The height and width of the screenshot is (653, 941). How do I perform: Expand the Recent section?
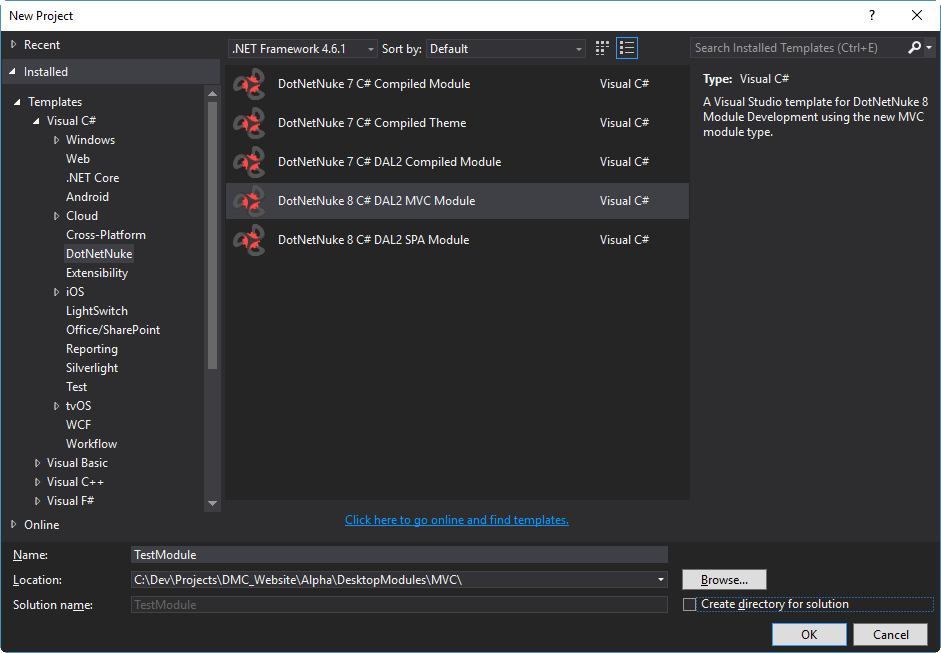click(x=14, y=44)
